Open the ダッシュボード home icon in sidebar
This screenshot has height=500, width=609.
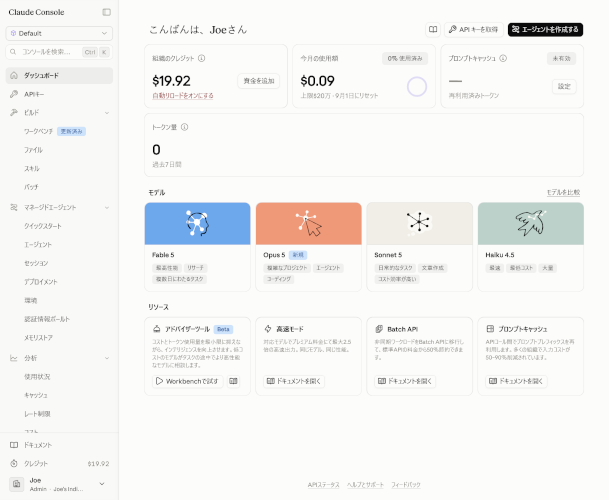pyautogui.click(x=14, y=75)
